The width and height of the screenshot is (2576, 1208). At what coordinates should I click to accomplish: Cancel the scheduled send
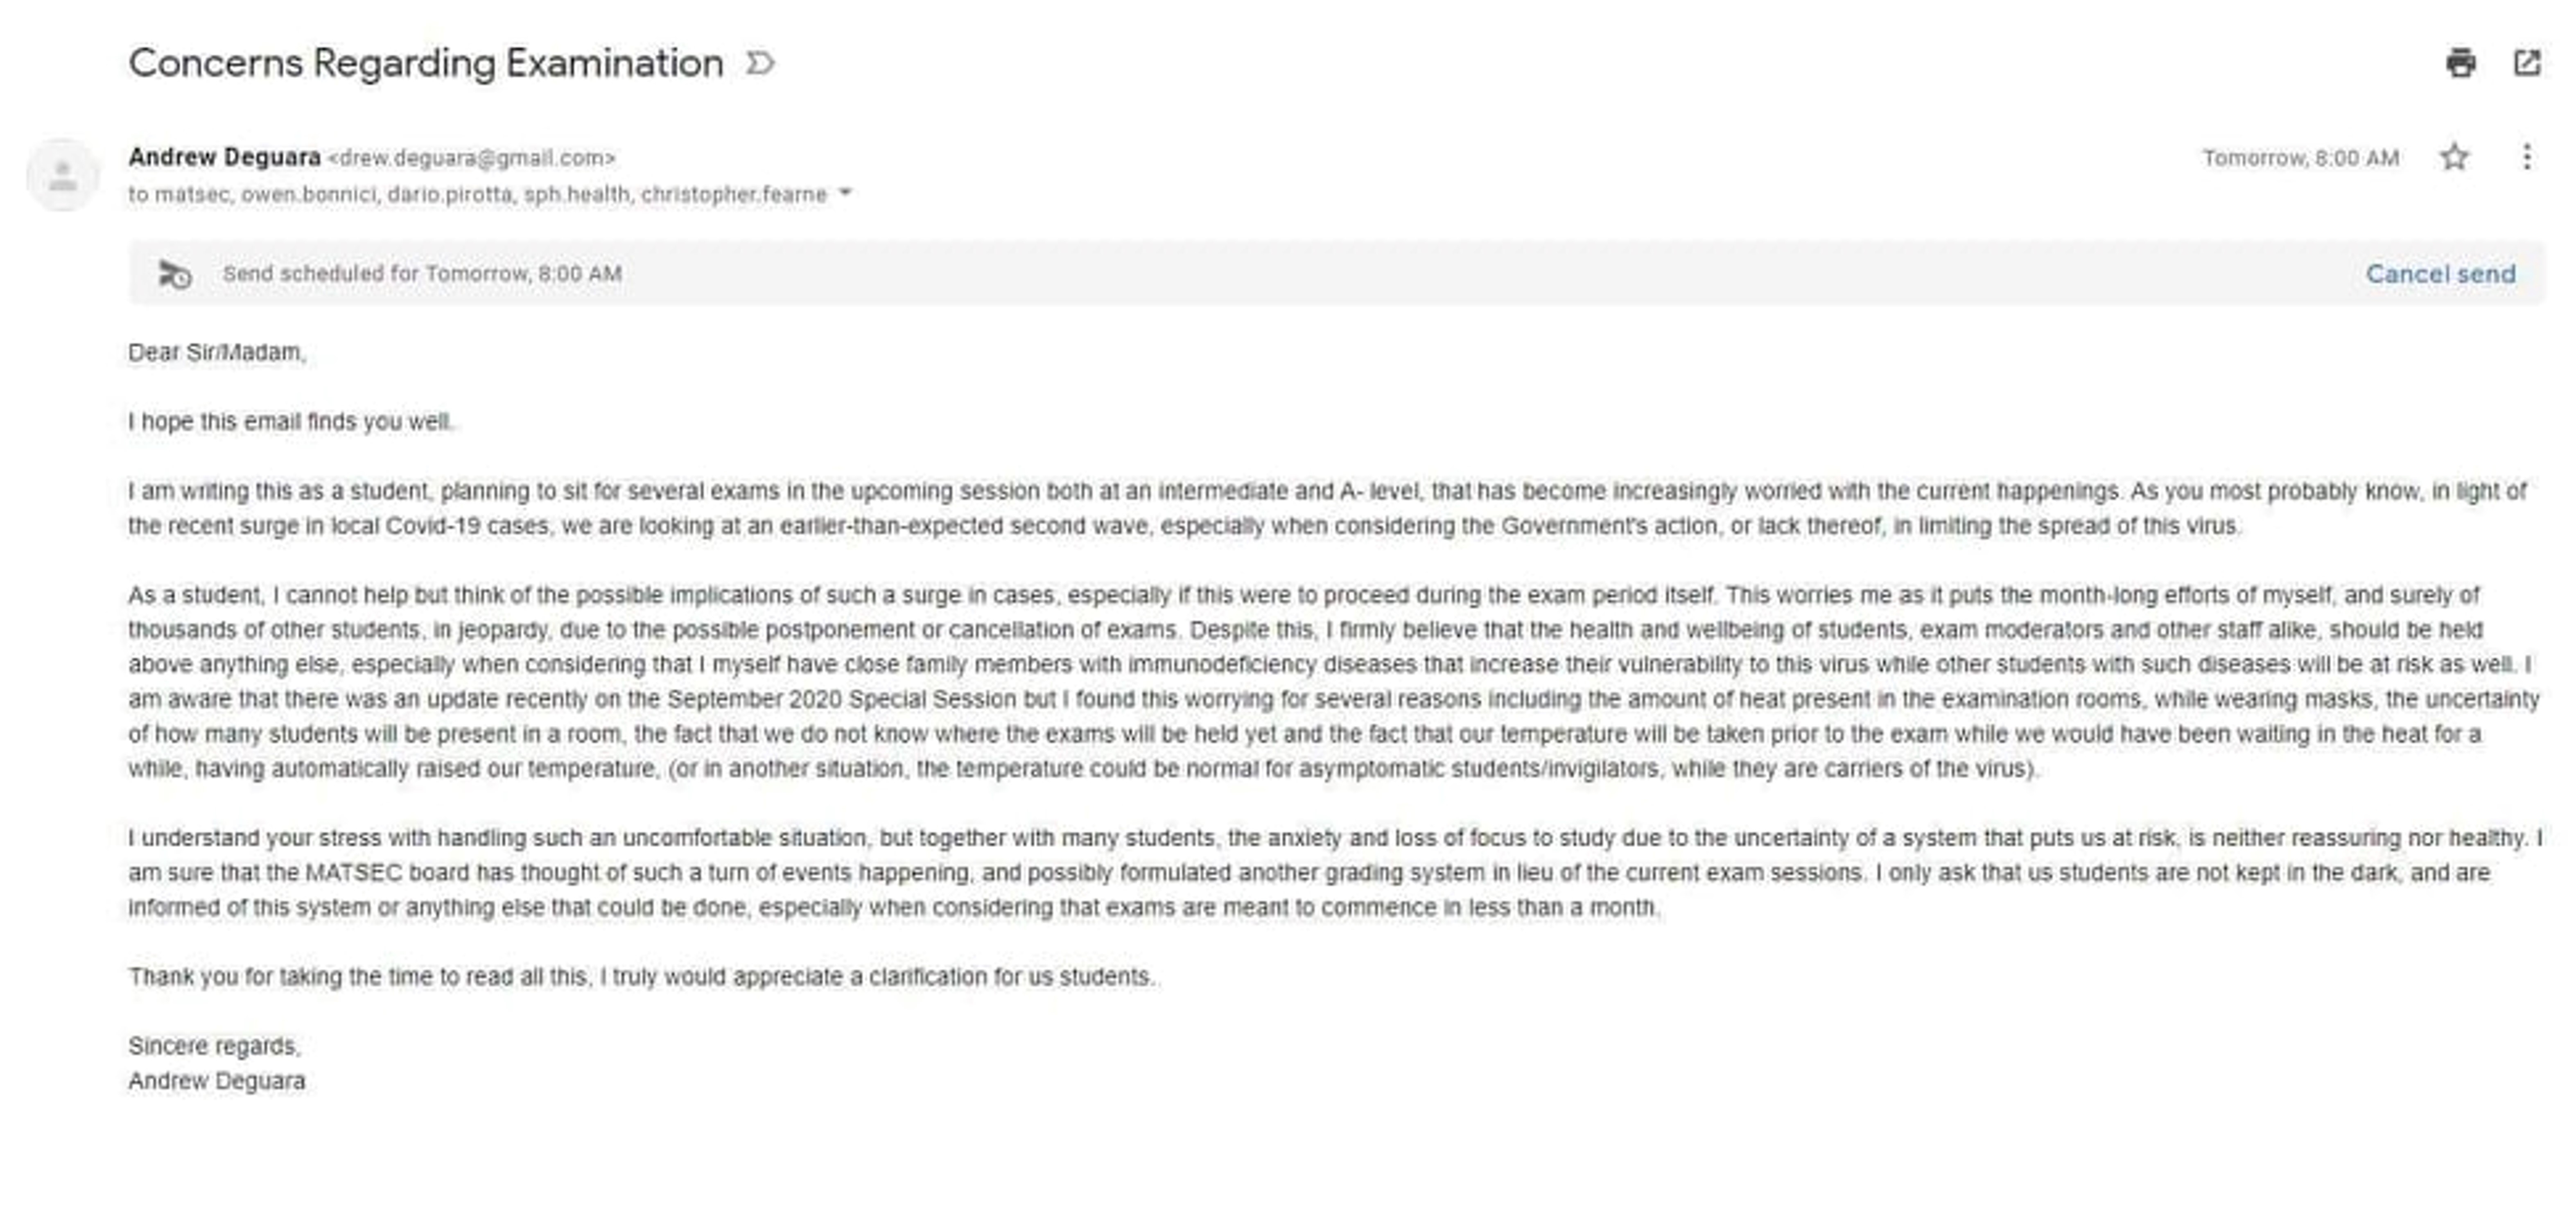pos(2440,274)
